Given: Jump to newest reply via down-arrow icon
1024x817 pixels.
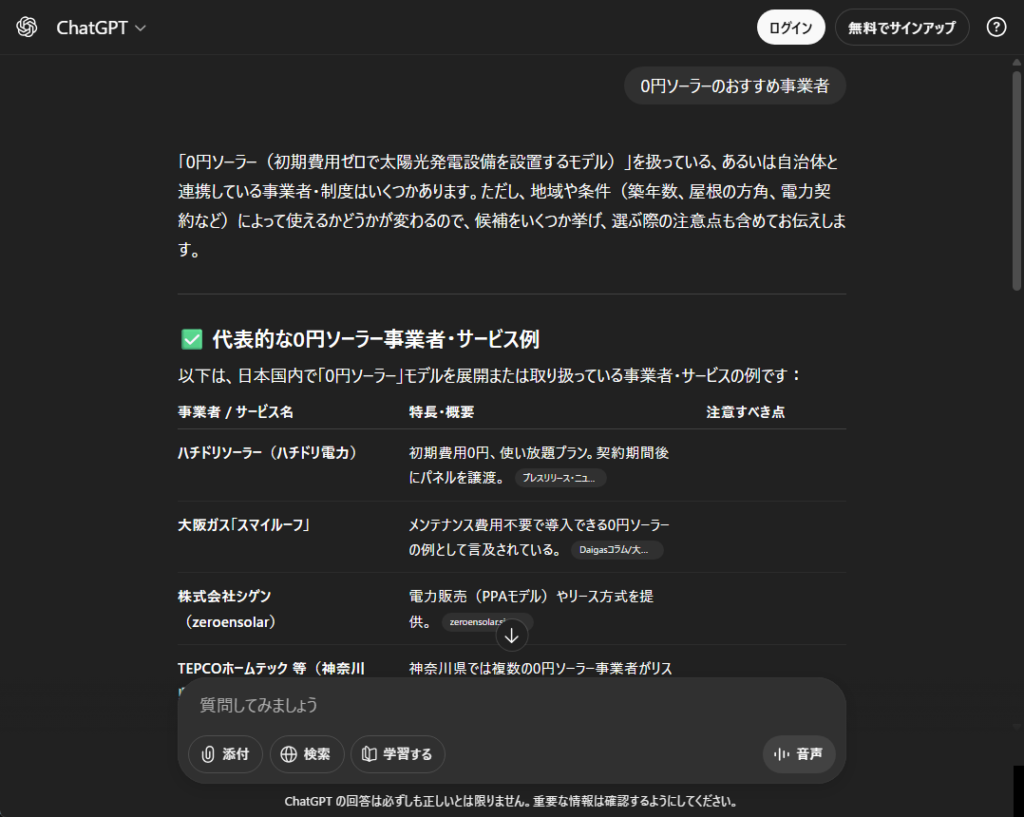Looking at the screenshot, I should (512, 635).
